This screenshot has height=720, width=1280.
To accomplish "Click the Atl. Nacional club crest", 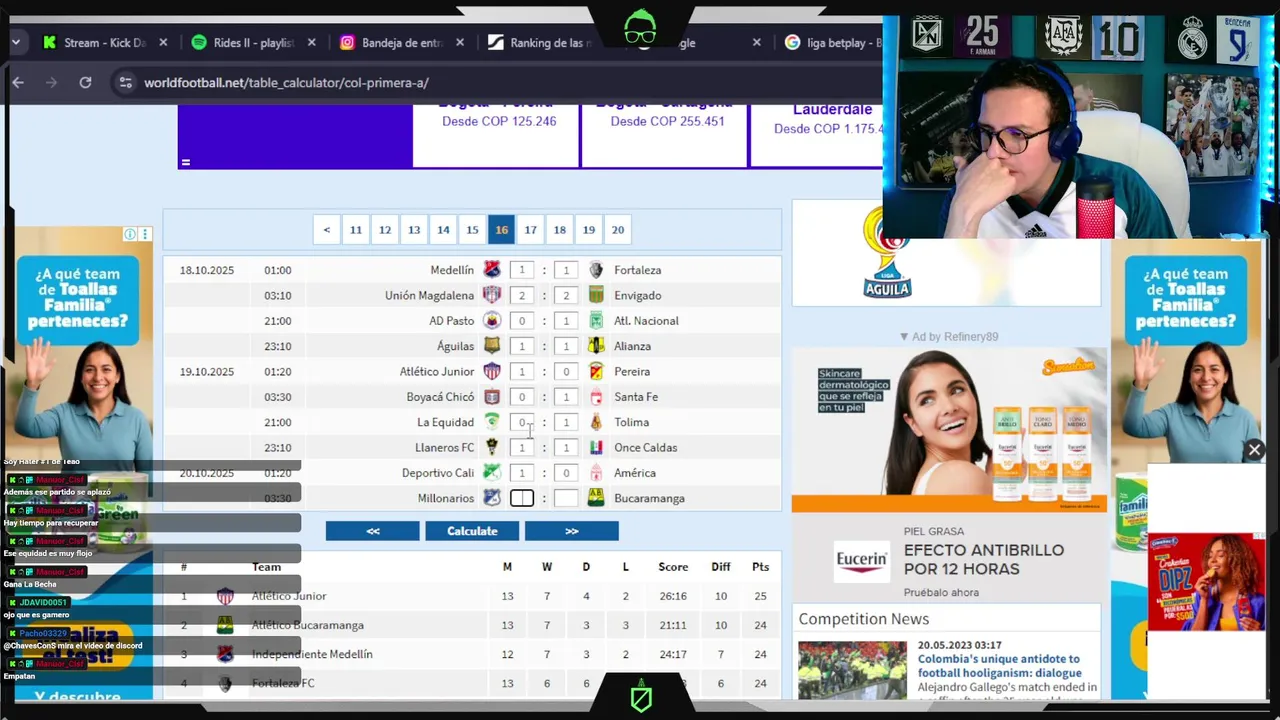I will point(596,321).
